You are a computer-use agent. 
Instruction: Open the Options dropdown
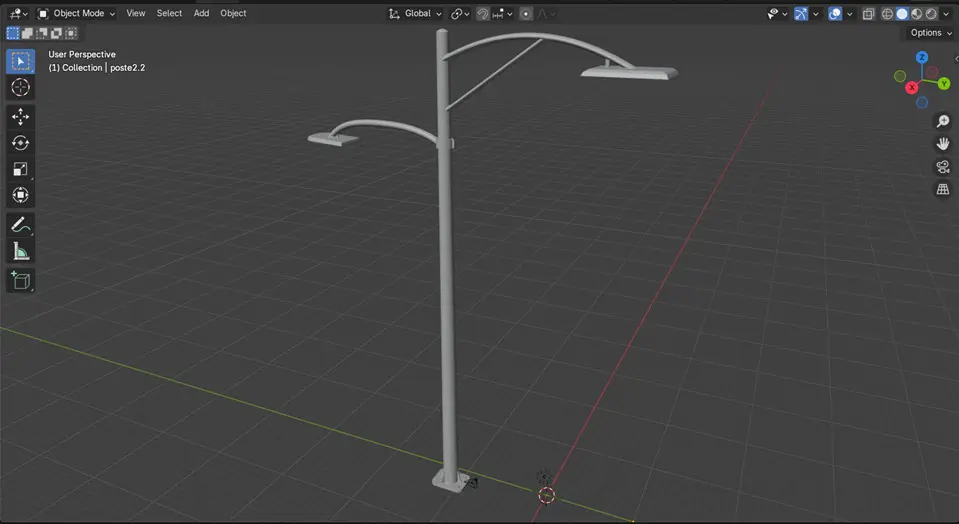coord(930,33)
